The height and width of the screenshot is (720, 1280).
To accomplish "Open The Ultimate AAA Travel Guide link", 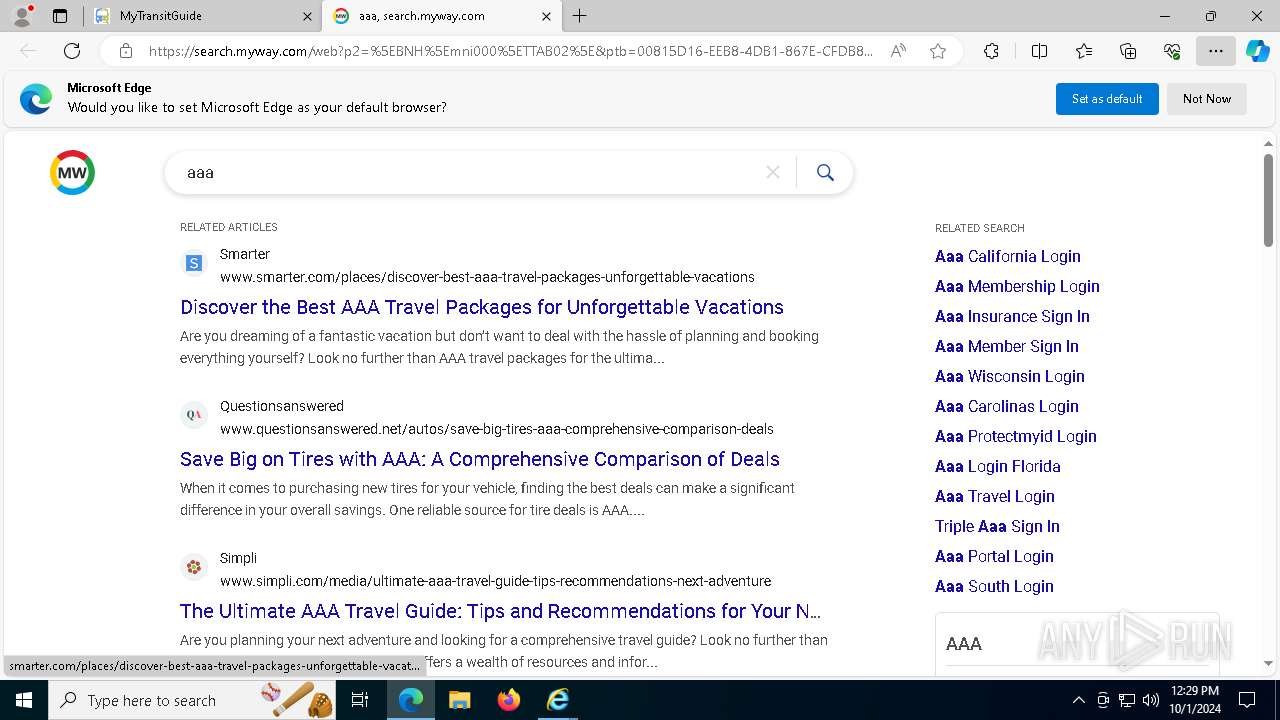I will (500, 611).
